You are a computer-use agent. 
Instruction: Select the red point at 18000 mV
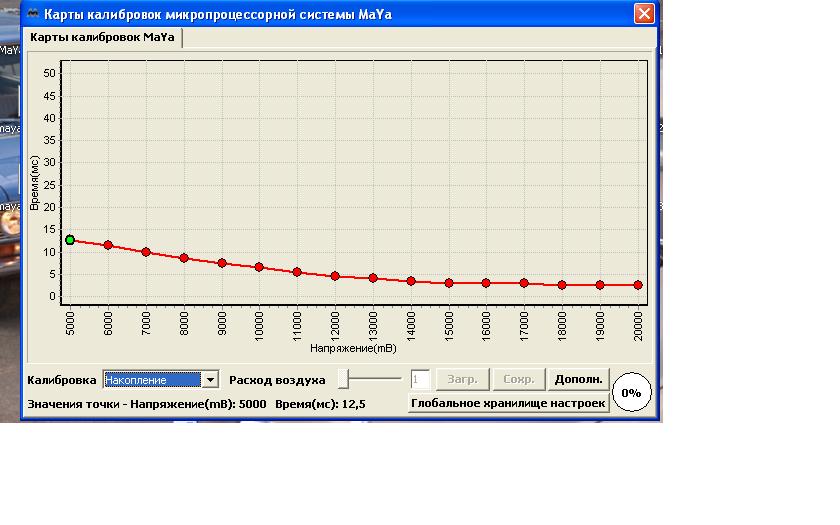(x=562, y=285)
